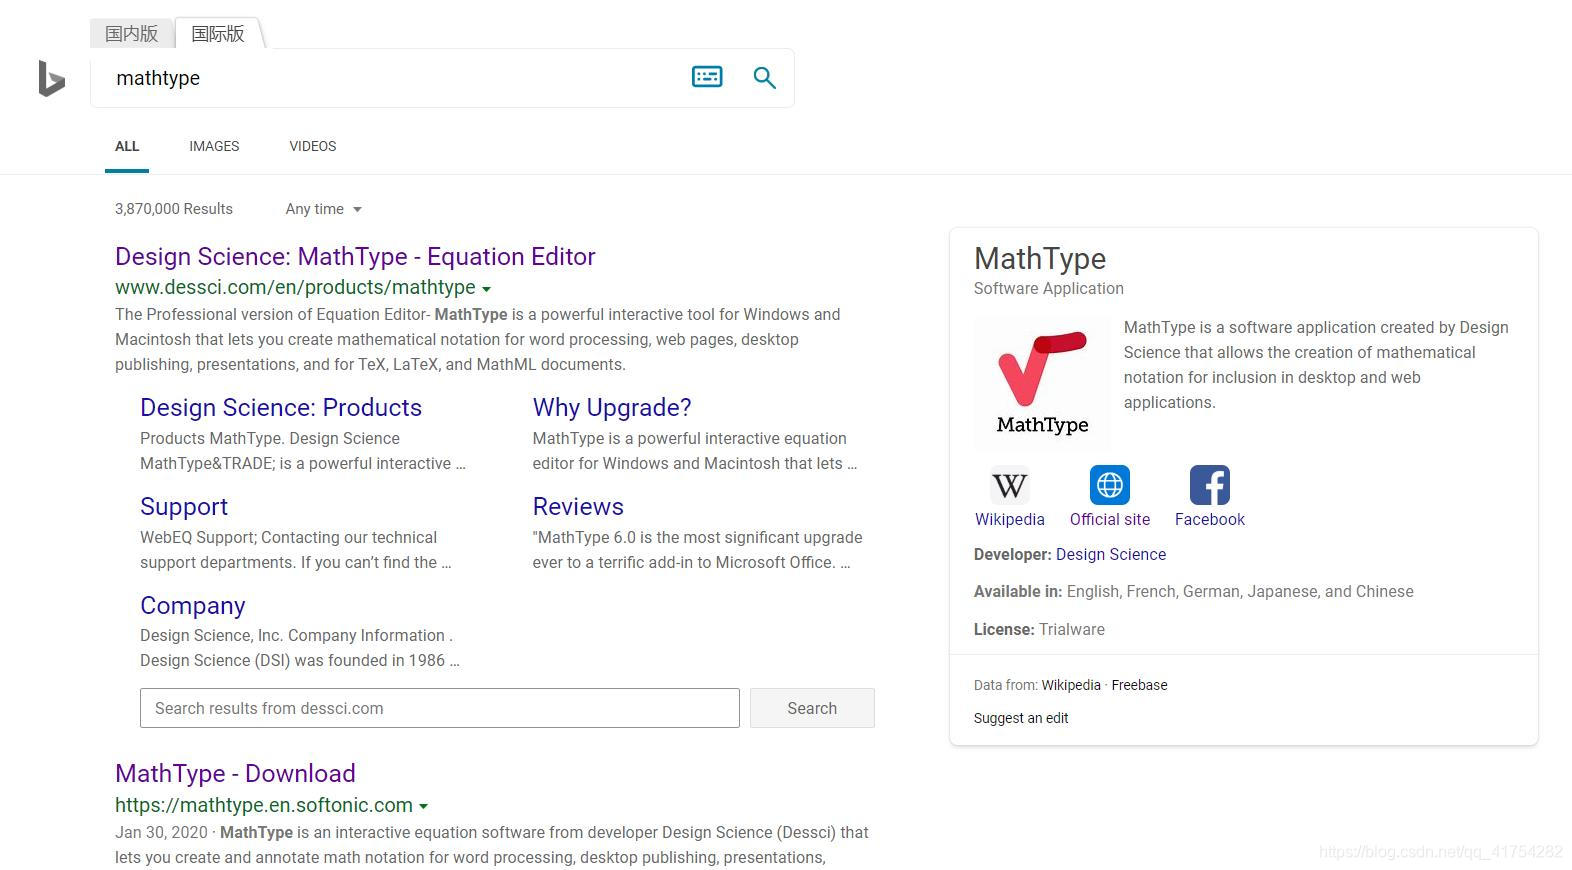Click the https://mathtype.en.softonic.com URL
Image resolution: width=1572 pixels, height=870 pixels.
pos(264,805)
